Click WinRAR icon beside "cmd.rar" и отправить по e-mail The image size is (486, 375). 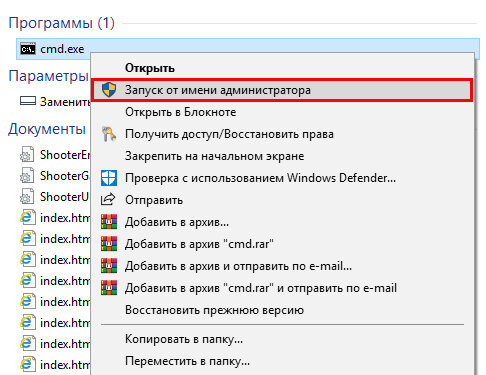[x=109, y=288]
